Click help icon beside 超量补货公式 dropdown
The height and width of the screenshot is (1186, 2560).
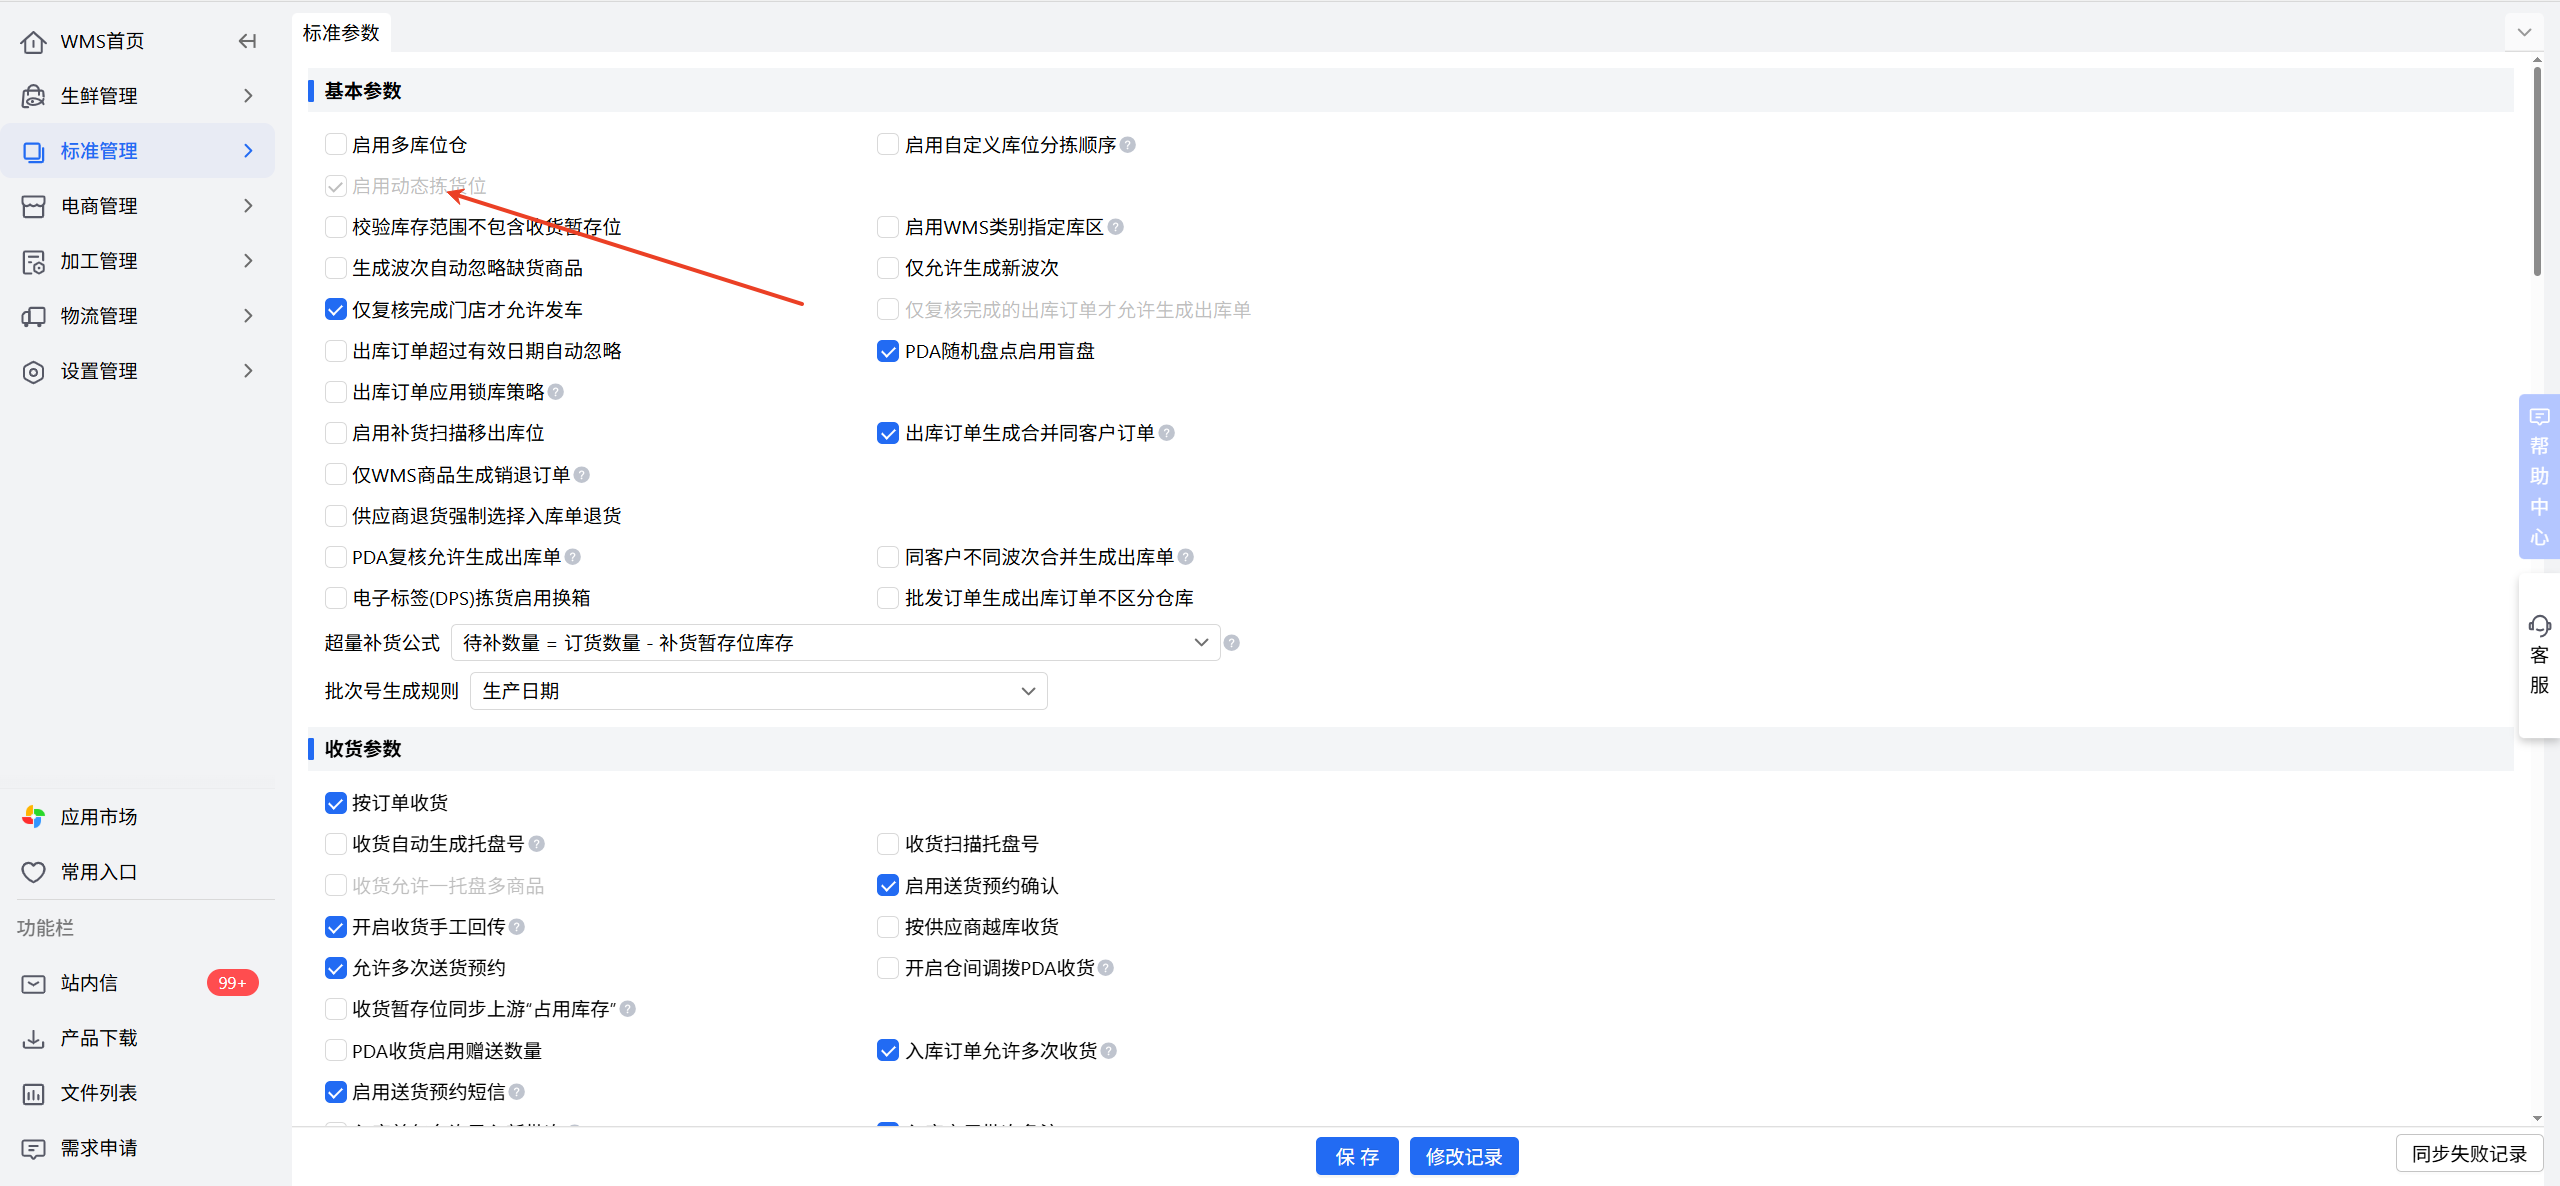1232,643
